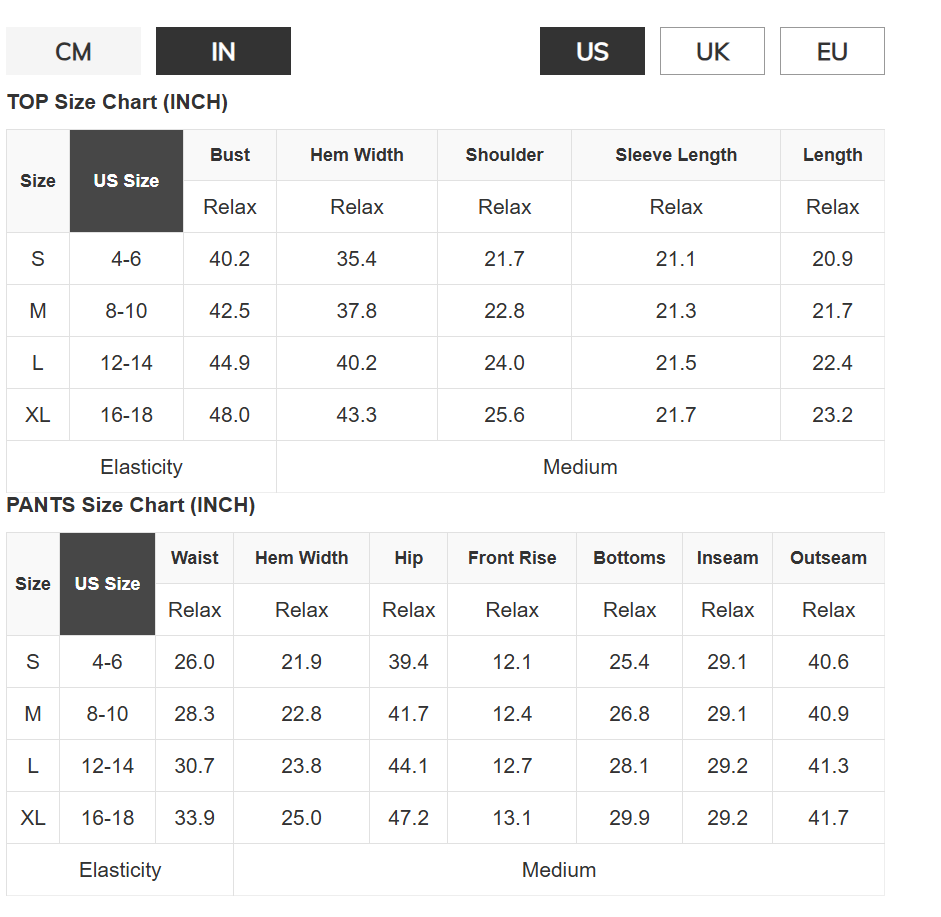Click the Shoulder column header

[505, 155]
